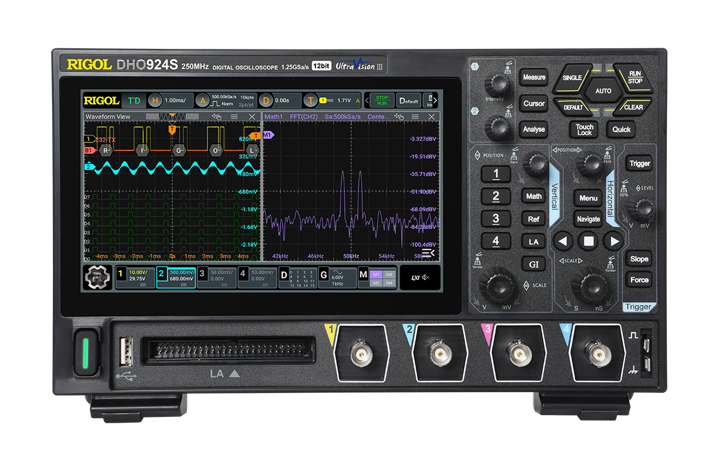Toggle channel 2 with the front panel button
The height and width of the screenshot is (471, 705).
click(x=495, y=196)
